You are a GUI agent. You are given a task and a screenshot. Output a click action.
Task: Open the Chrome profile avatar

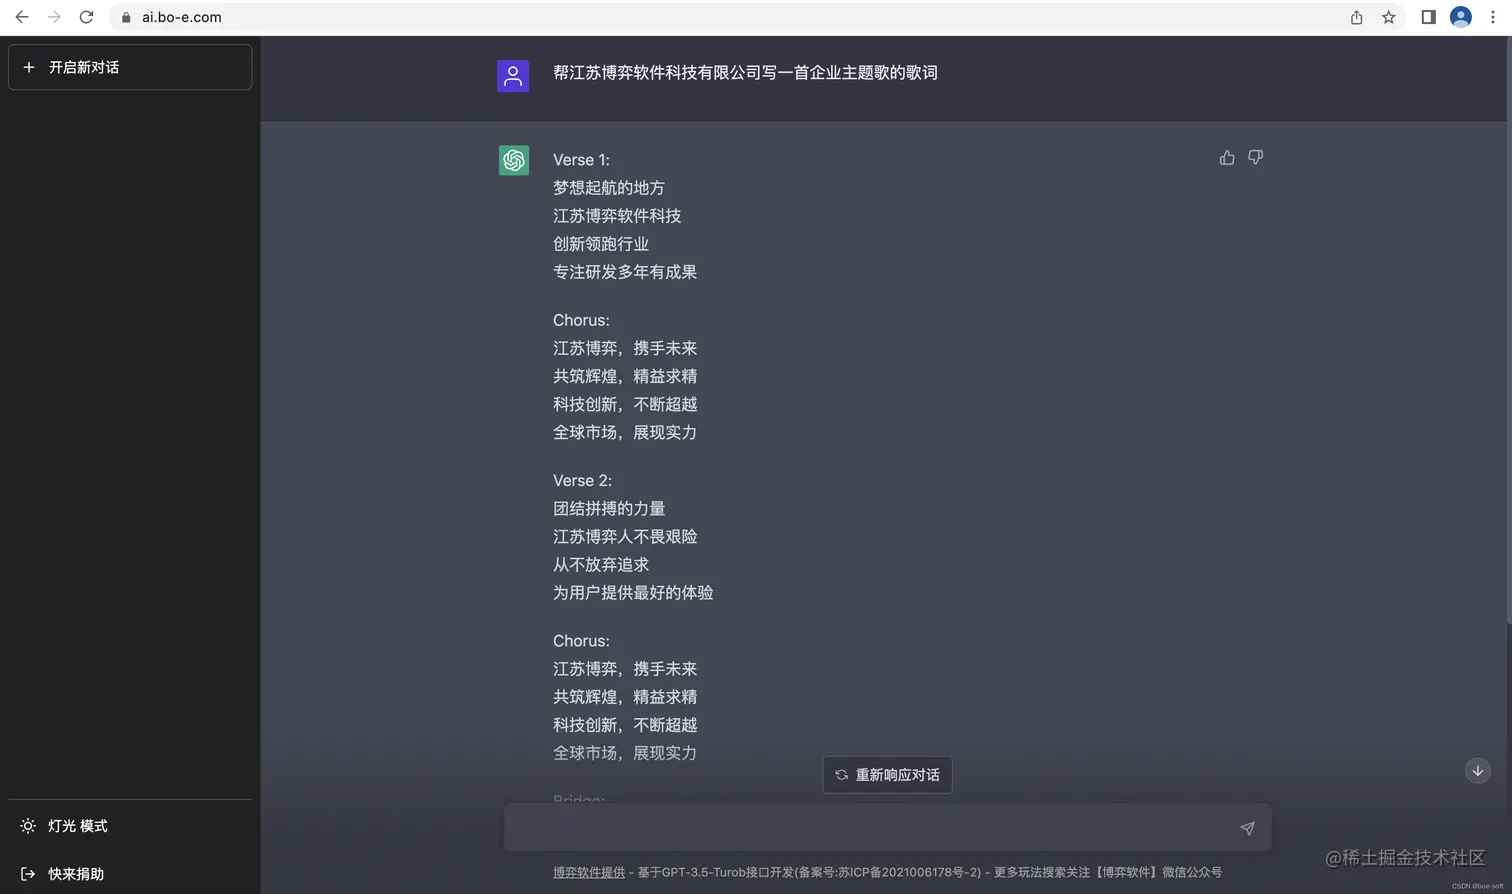[1461, 17]
